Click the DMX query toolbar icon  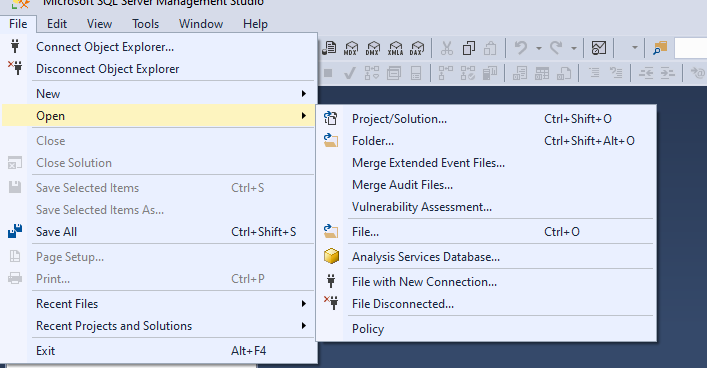(373, 48)
